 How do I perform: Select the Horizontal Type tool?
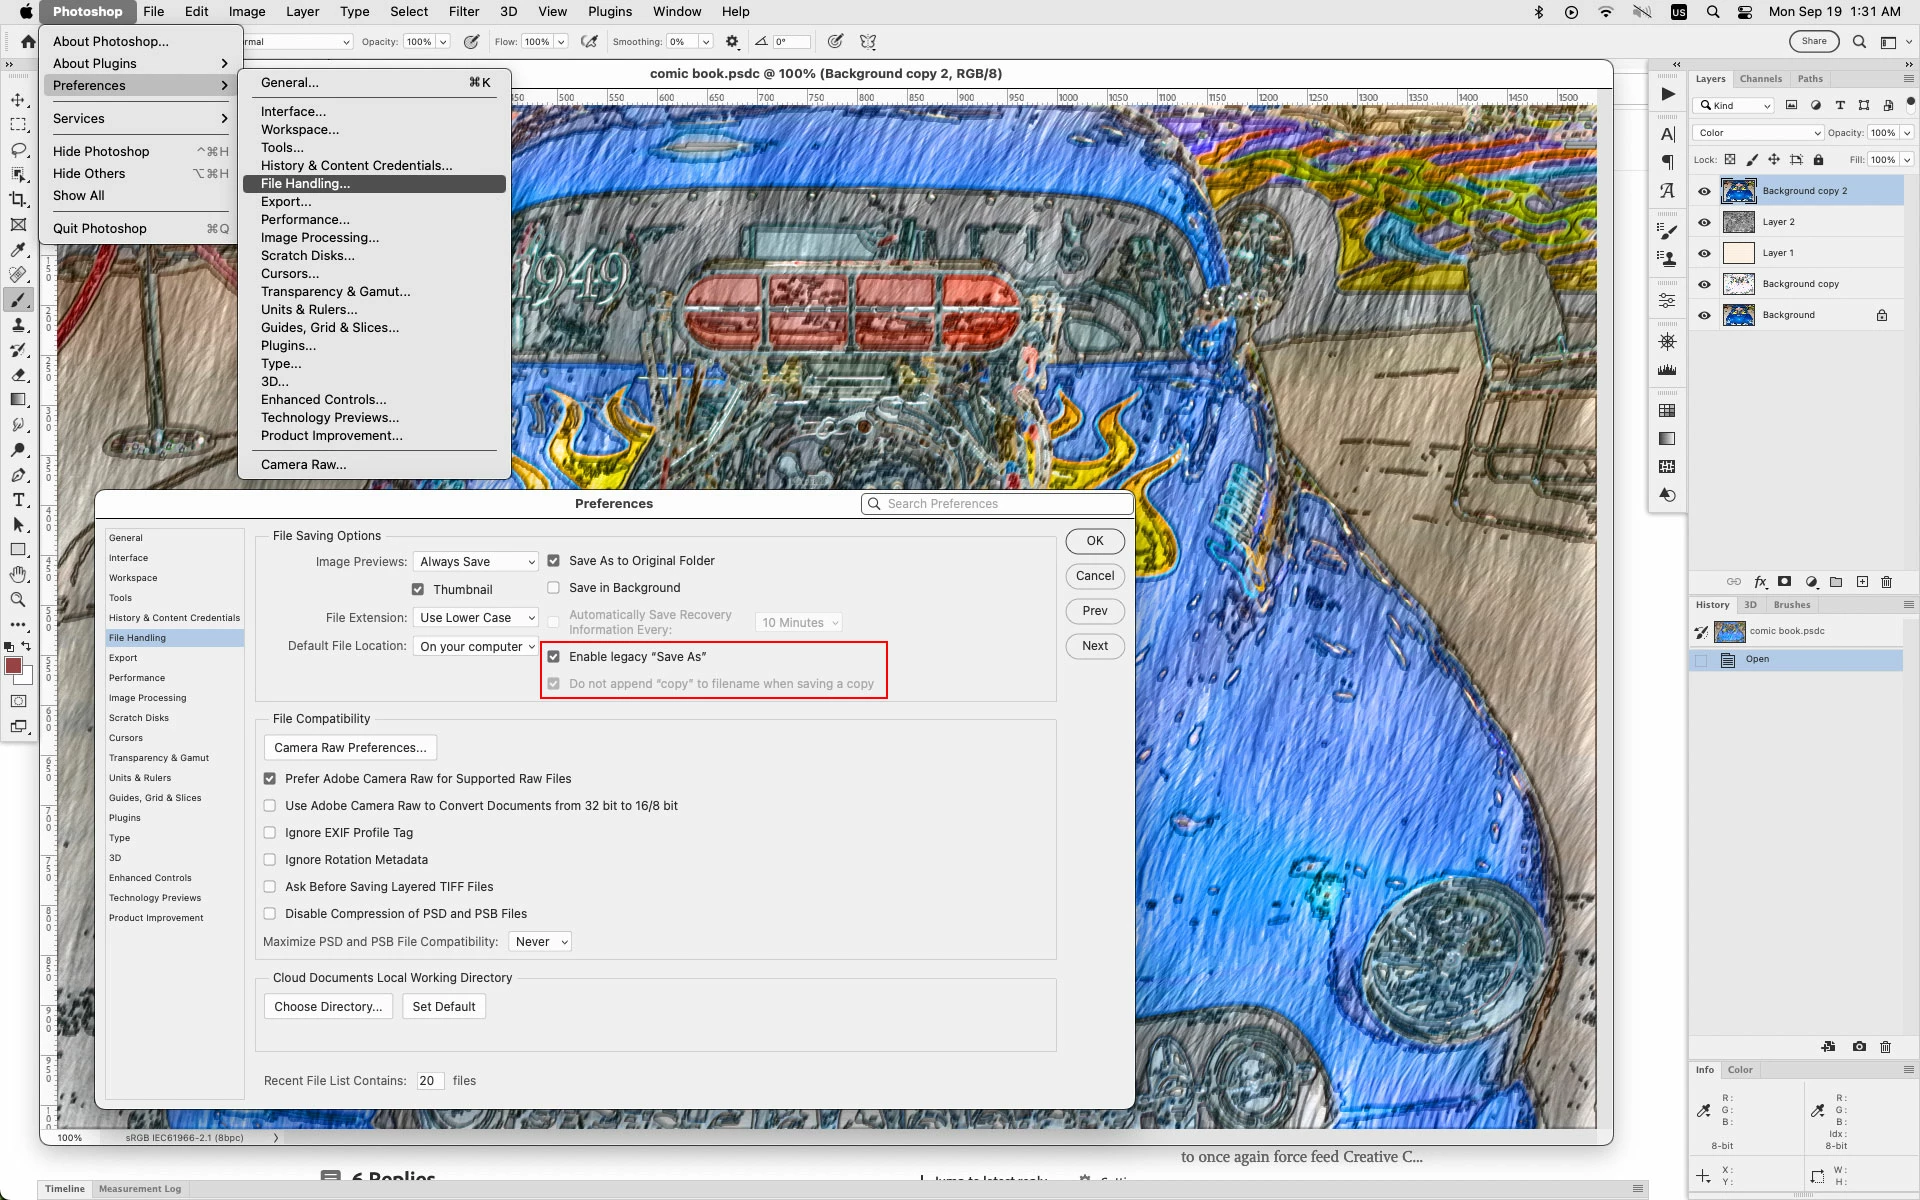18,500
